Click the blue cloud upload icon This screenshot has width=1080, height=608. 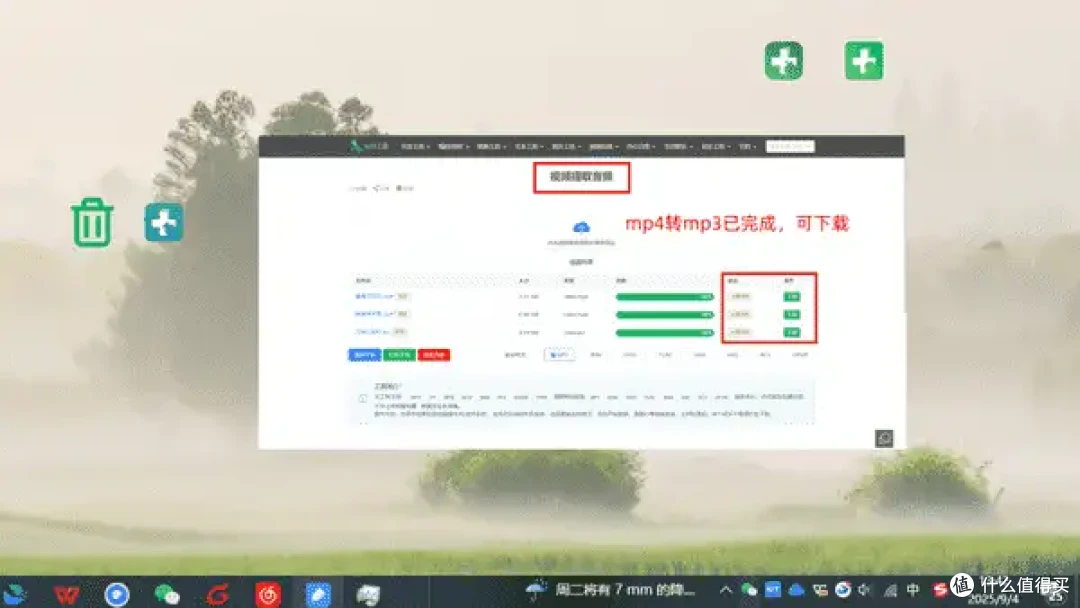[x=581, y=227]
